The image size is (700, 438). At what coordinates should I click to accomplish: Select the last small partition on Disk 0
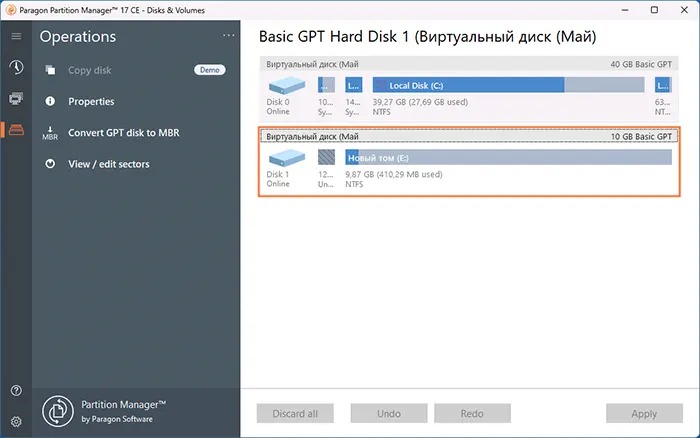[663, 85]
